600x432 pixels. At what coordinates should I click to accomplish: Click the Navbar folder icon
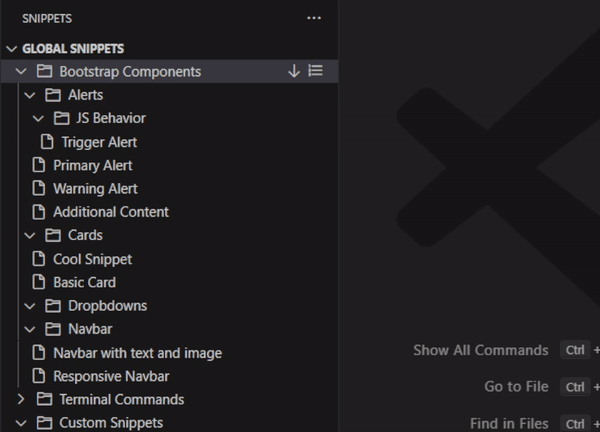tap(53, 329)
